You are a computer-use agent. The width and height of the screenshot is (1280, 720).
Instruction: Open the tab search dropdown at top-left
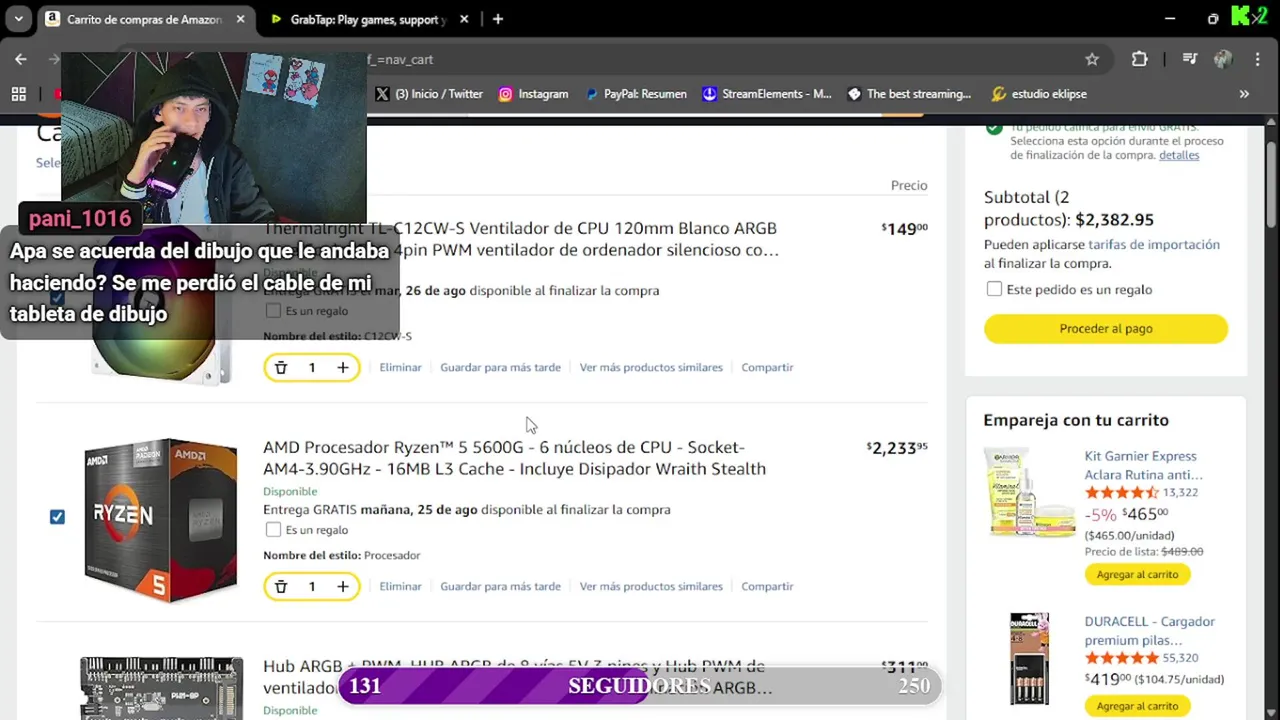[17, 19]
